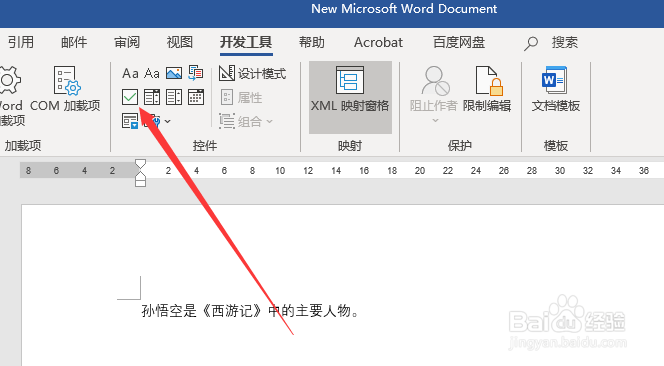Click the left indent marker on ruler
The width and height of the screenshot is (664, 366).
pos(141,183)
